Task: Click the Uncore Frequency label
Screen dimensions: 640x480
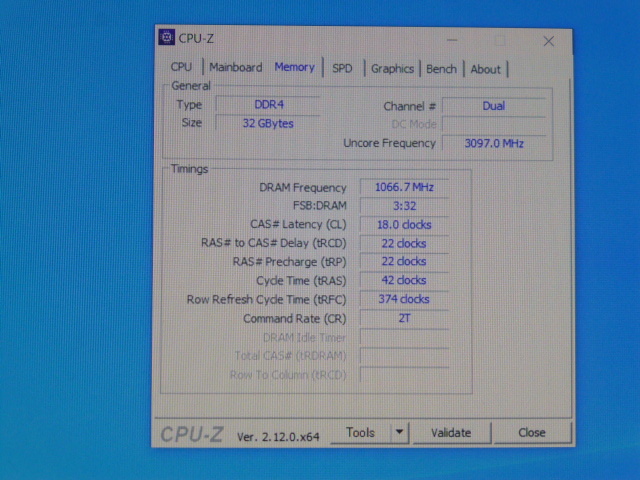Action: pyautogui.click(x=389, y=143)
